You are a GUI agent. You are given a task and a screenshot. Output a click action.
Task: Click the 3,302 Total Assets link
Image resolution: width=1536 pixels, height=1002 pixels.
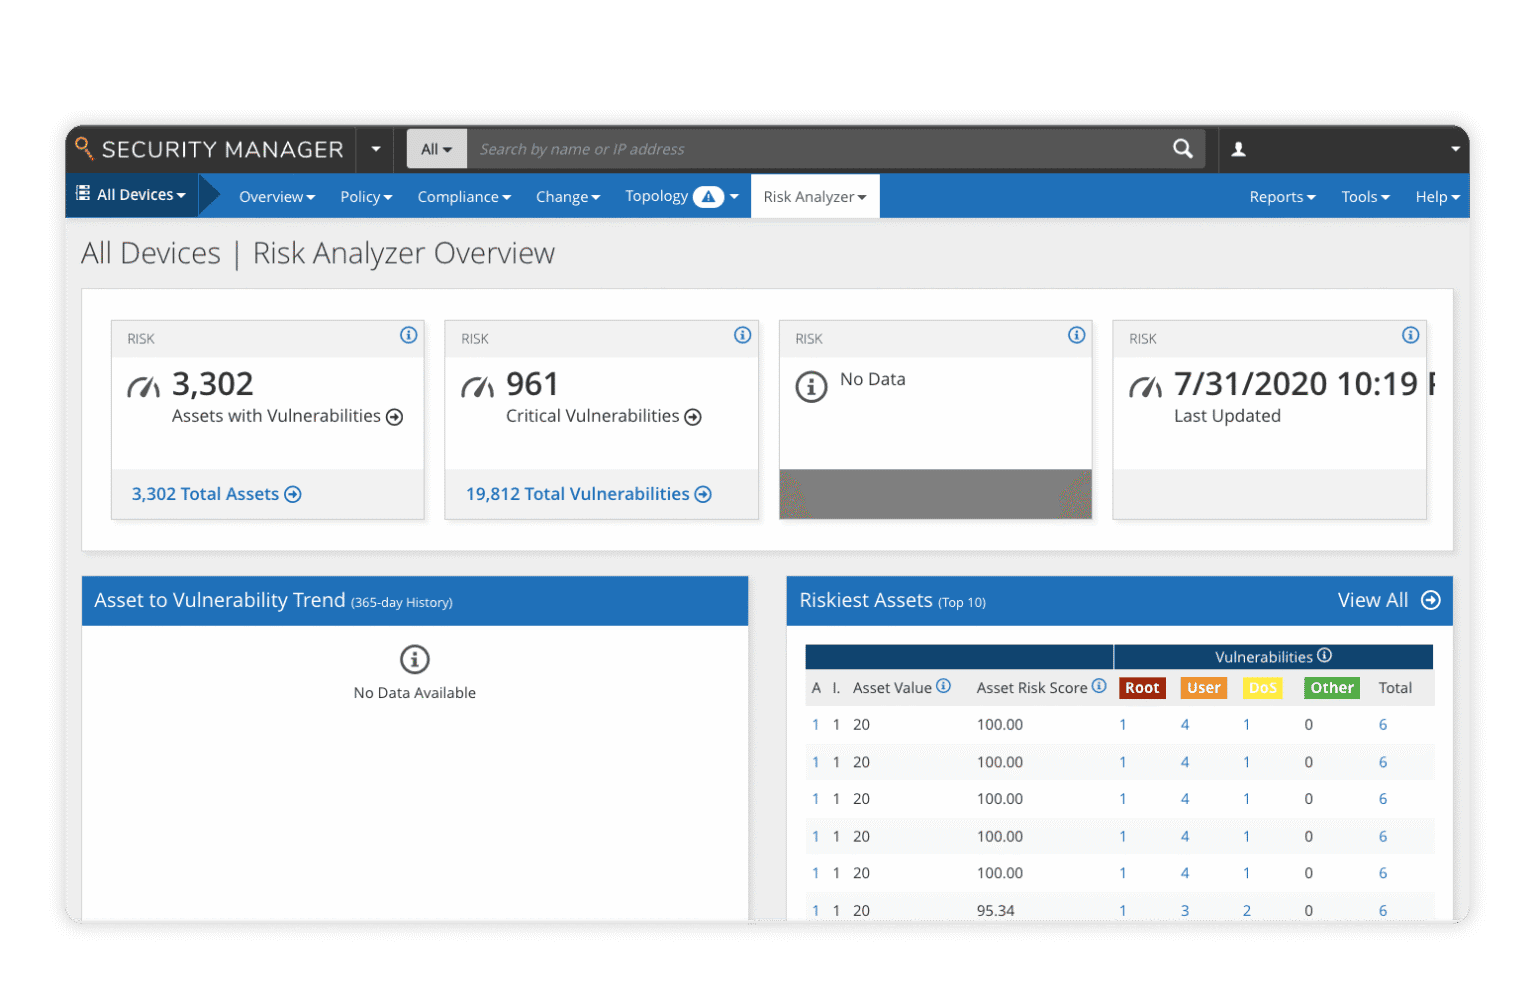click(206, 493)
